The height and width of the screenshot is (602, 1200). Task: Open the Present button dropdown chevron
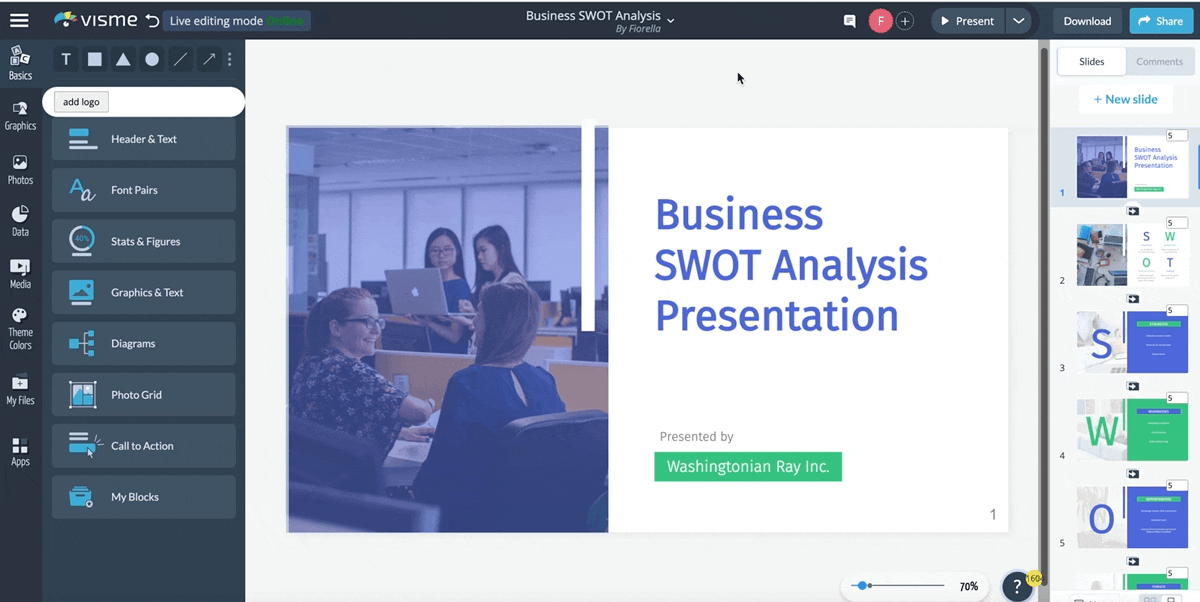pyautogui.click(x=1018, y=20)
